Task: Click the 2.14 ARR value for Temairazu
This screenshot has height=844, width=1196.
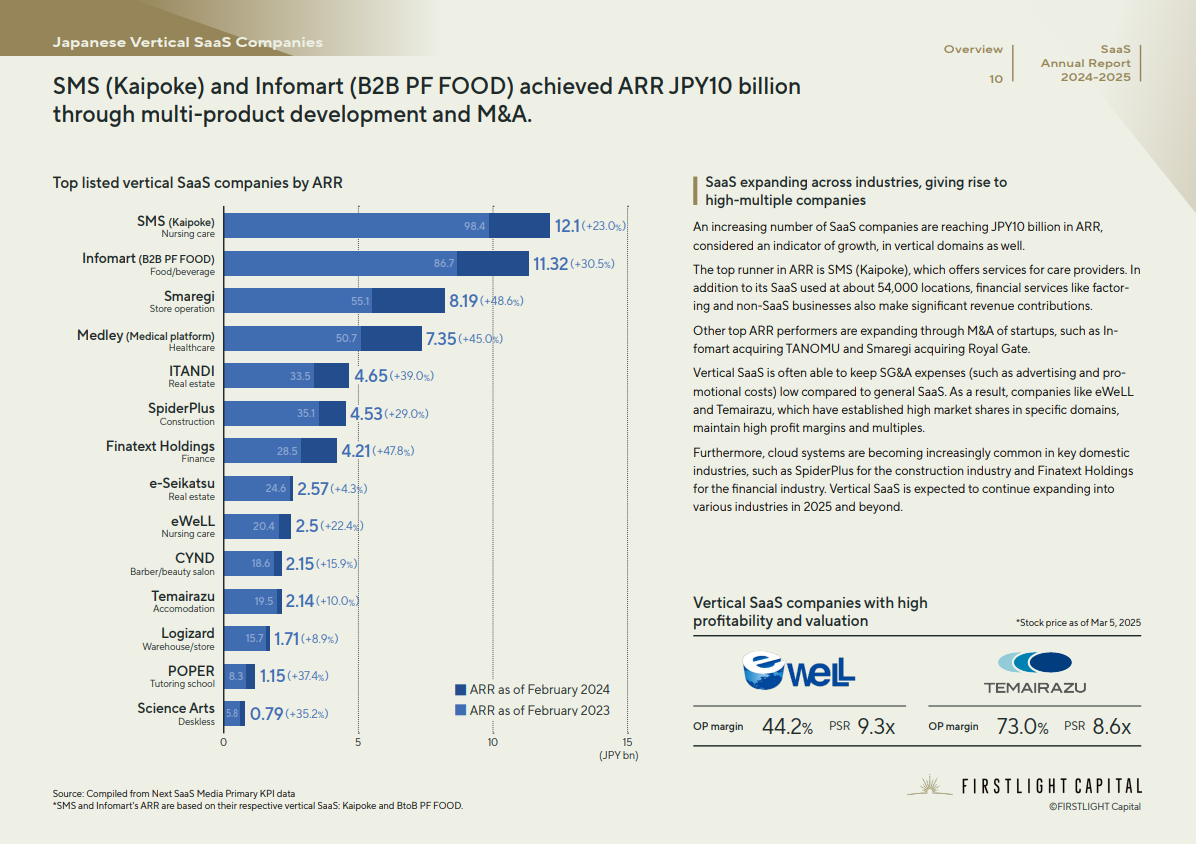Action: click(300, 602)
